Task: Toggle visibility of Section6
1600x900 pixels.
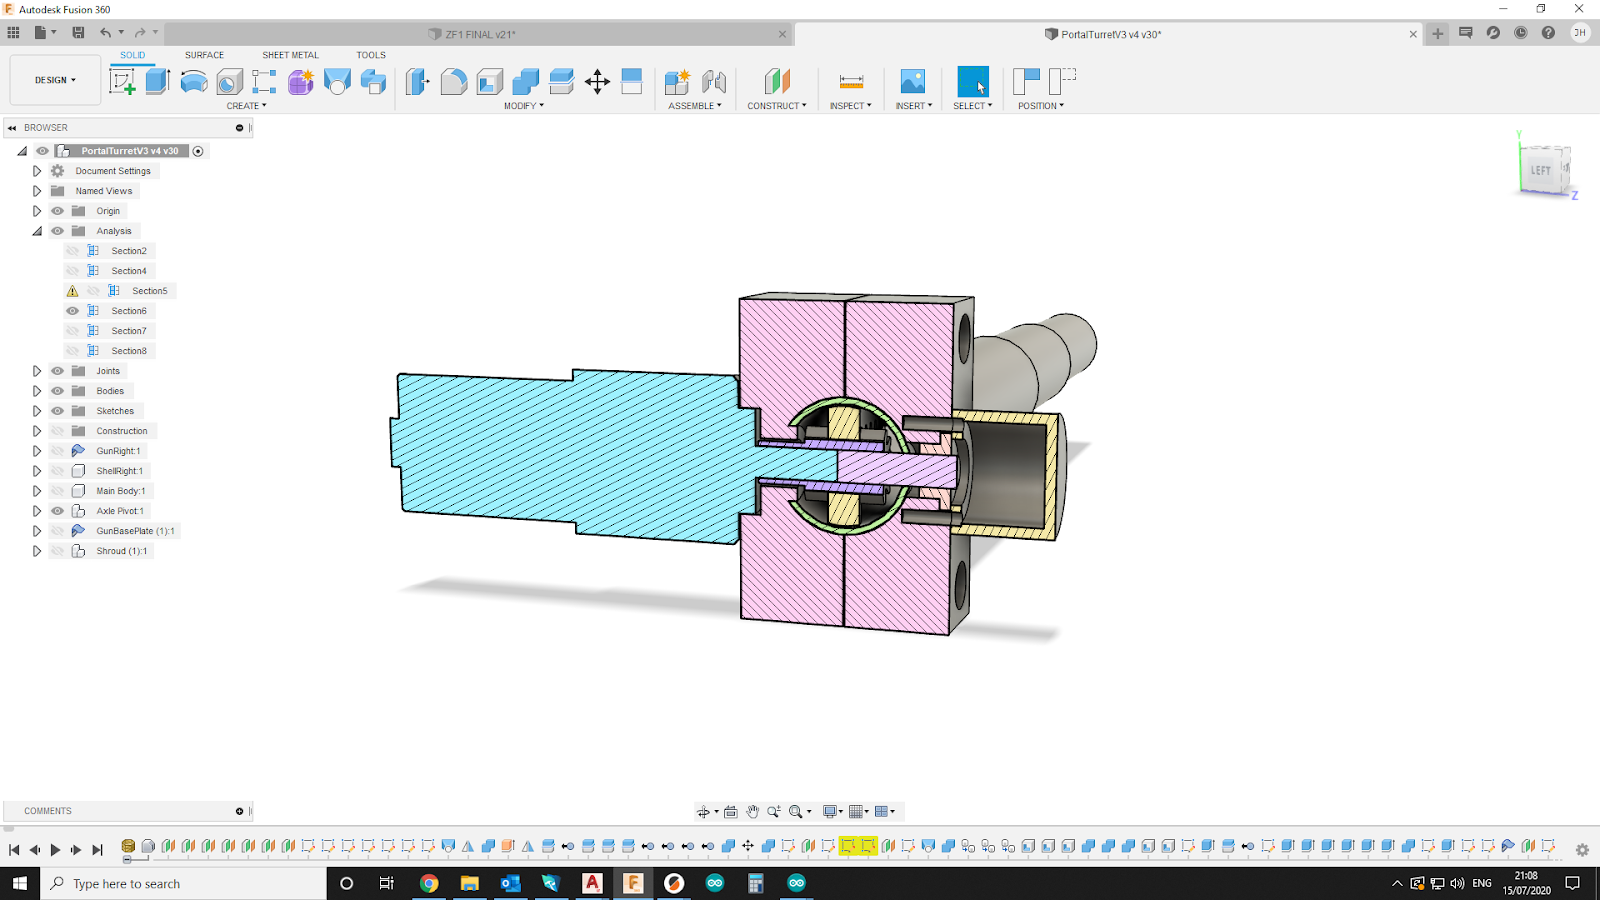Action: (72, 311)
